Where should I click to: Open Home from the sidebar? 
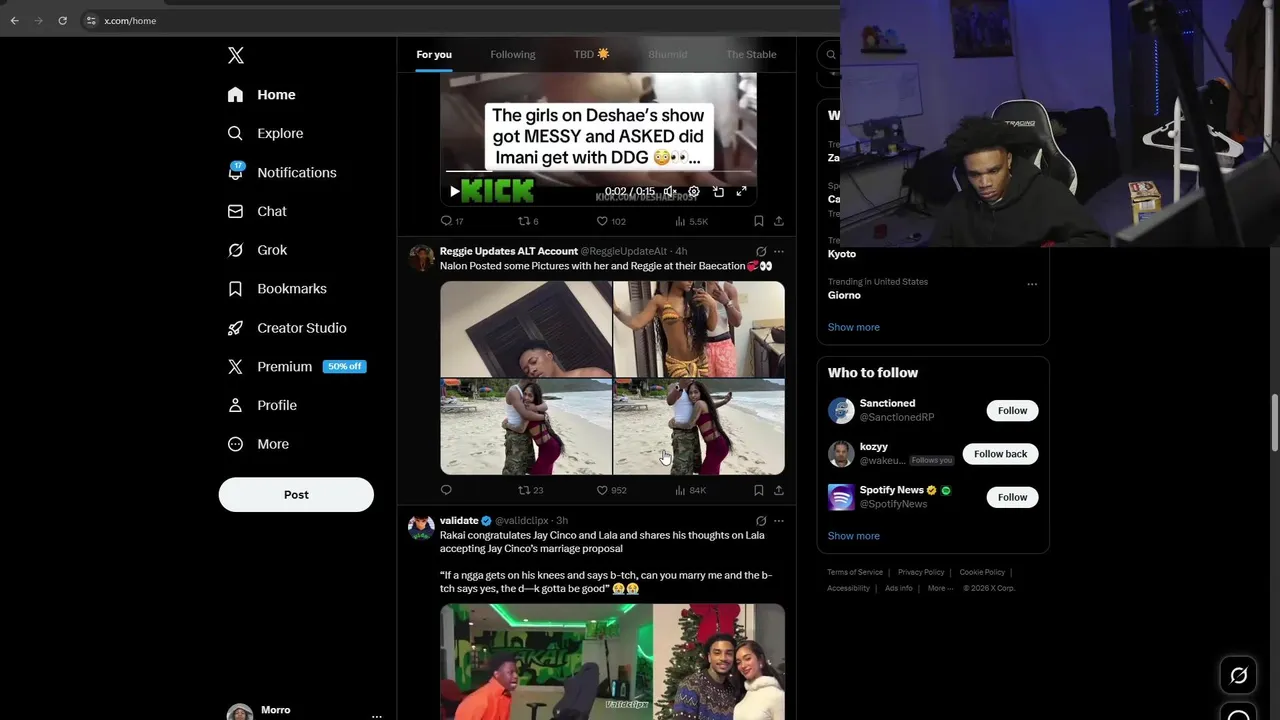[x=261, y=94]
